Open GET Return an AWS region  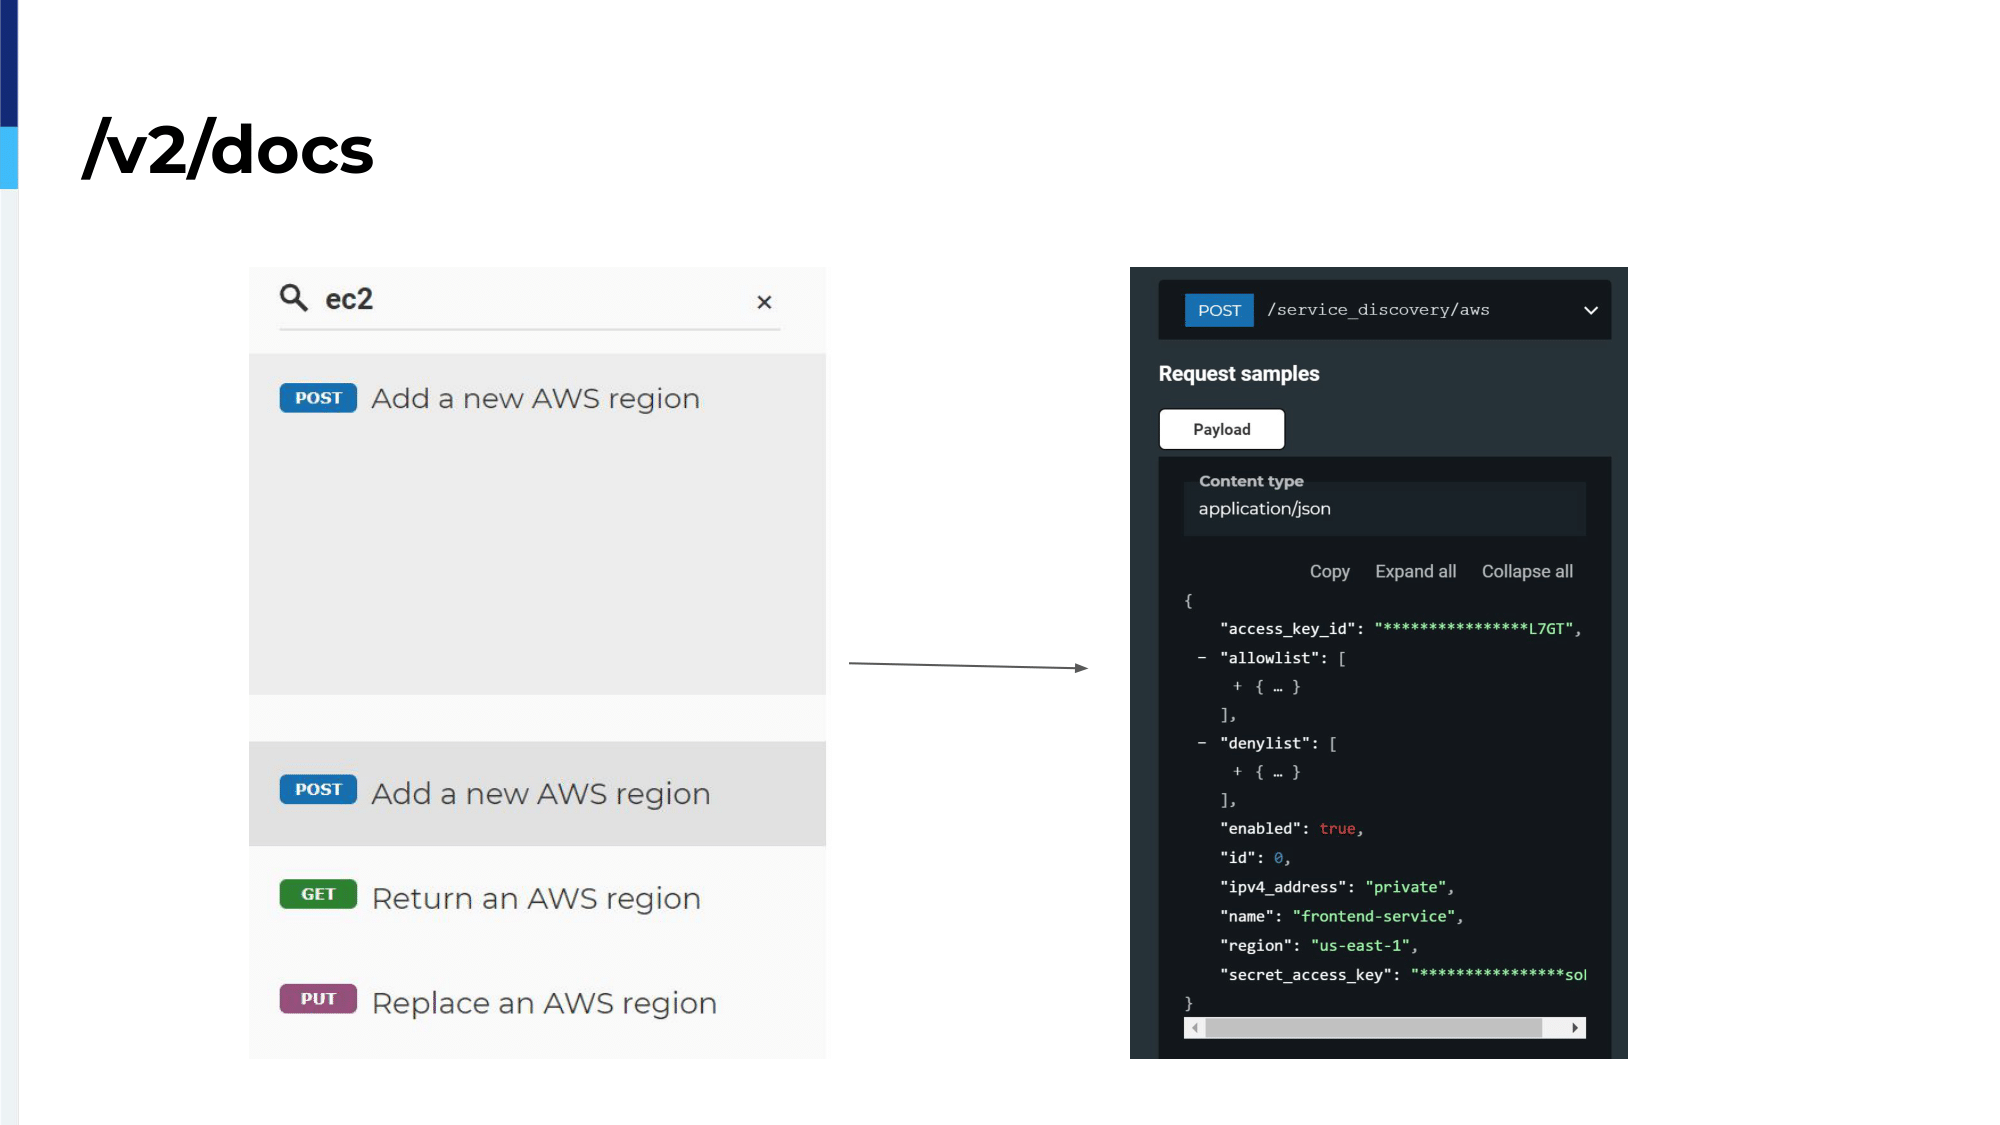(537, 898)
